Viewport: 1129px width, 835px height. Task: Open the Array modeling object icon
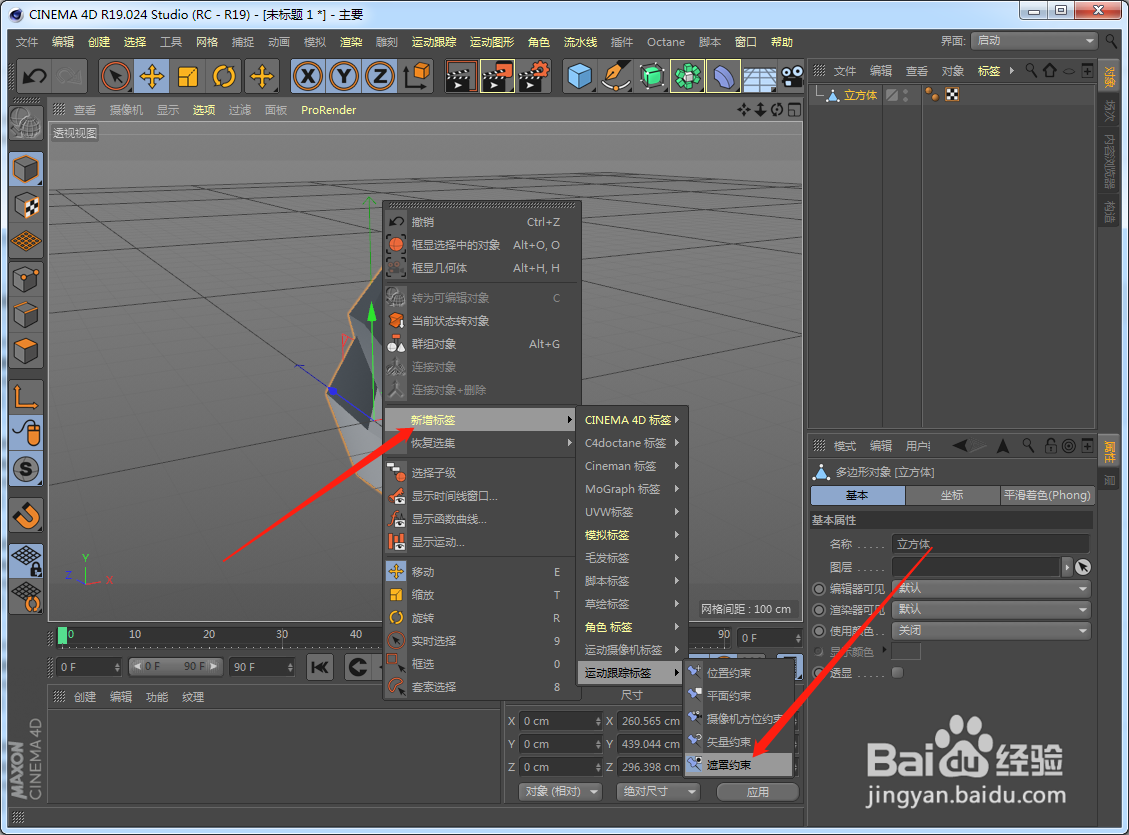(x=688, y=76)
